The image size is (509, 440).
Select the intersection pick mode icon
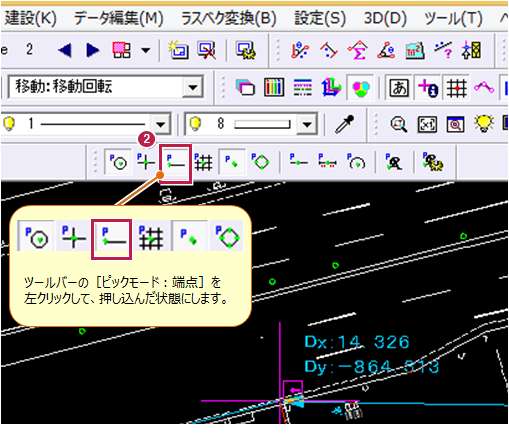pyautogui.click(x=146, y=162)
